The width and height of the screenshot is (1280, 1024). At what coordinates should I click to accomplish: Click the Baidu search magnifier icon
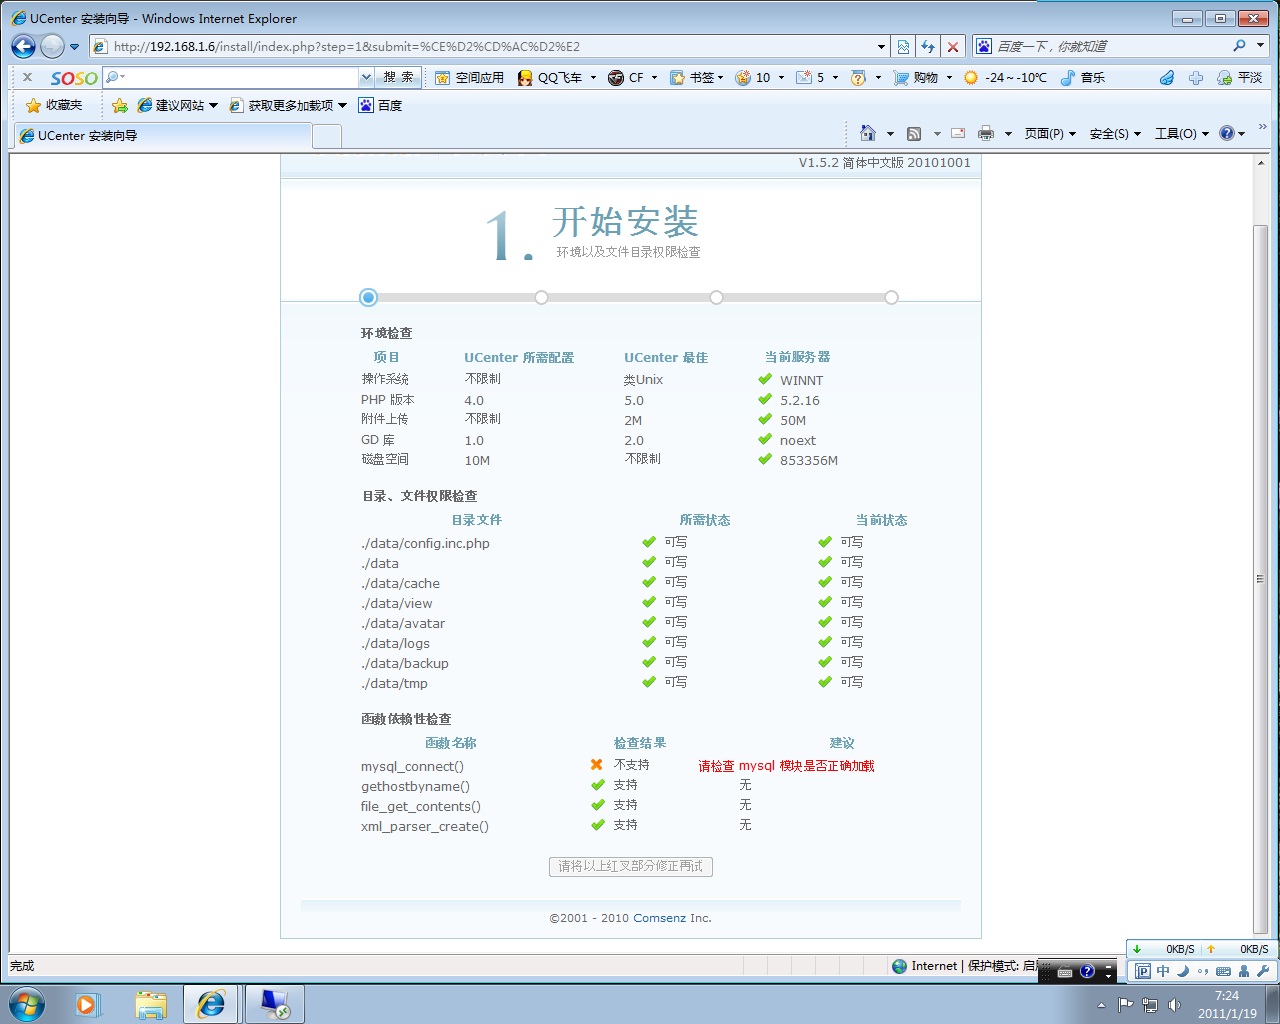(x=1240, y=46)
